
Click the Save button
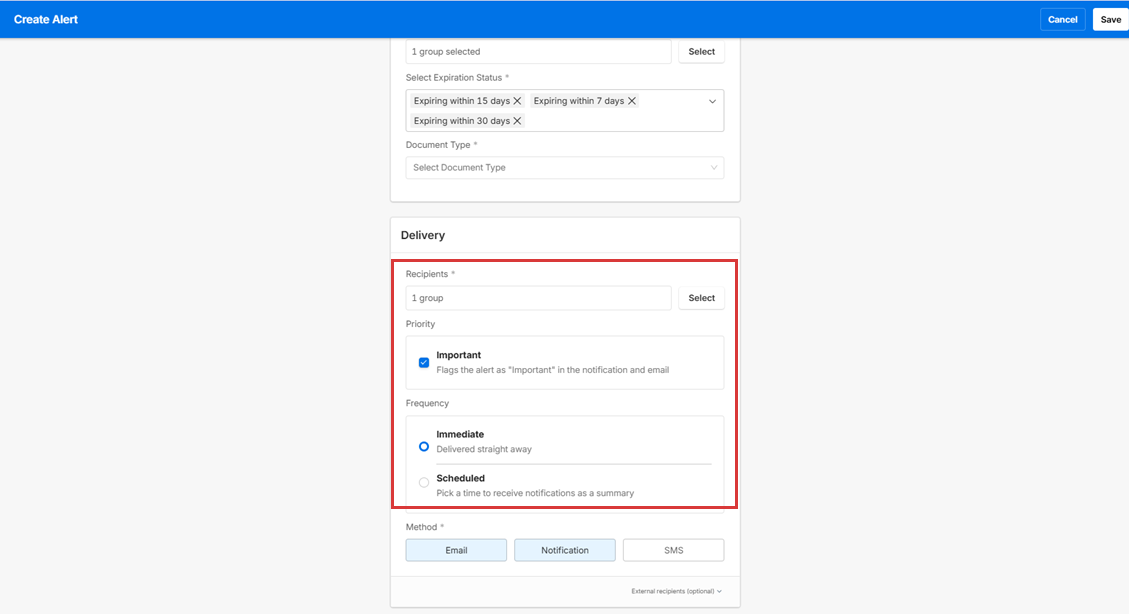(x=1110, y=20)
